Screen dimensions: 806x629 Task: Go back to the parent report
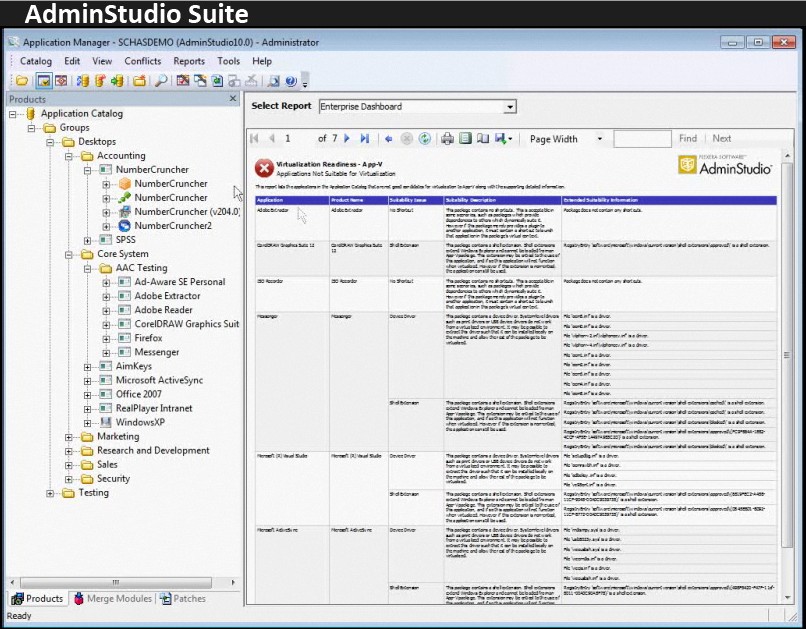point(389,139)
